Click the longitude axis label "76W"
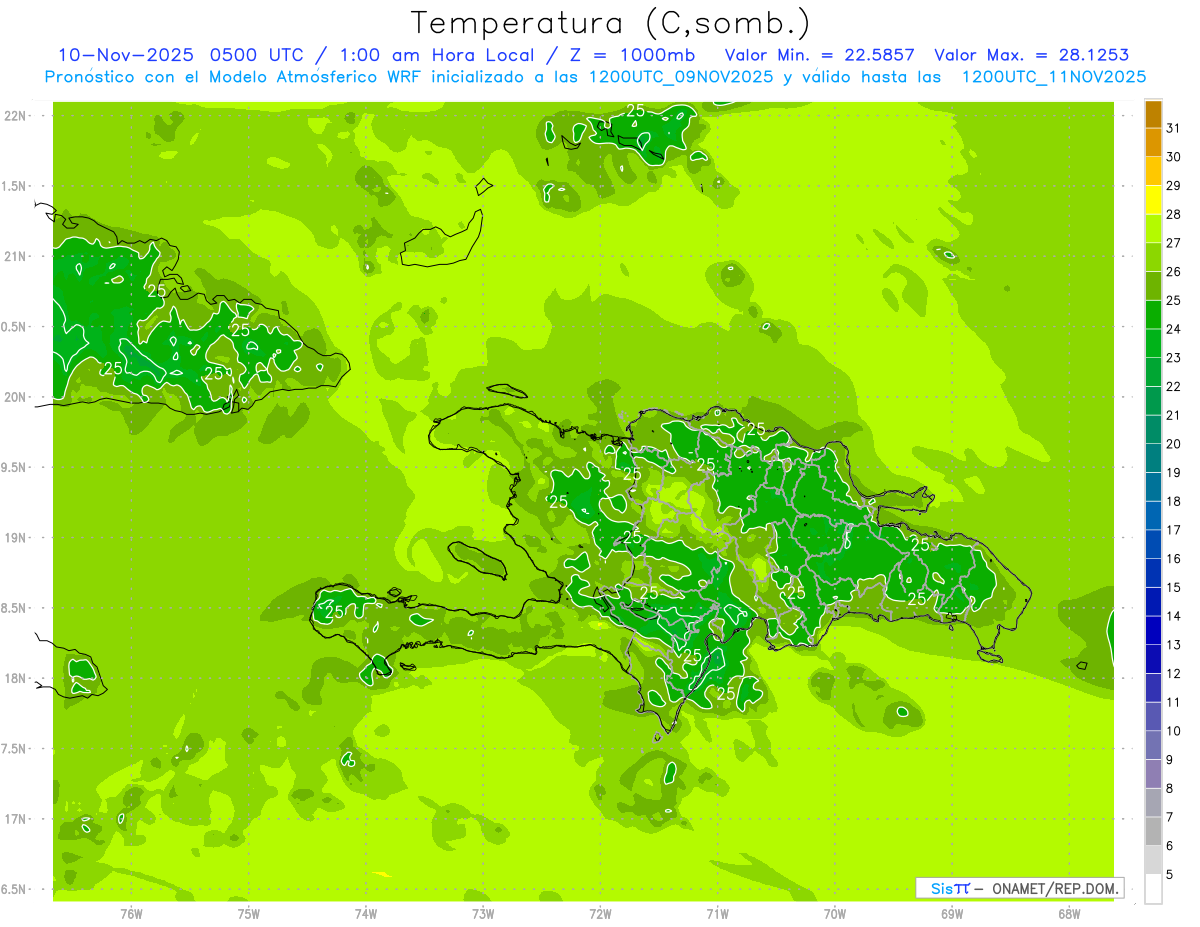This screenshot has width=1200, height=927. click(x=131, y=914)
